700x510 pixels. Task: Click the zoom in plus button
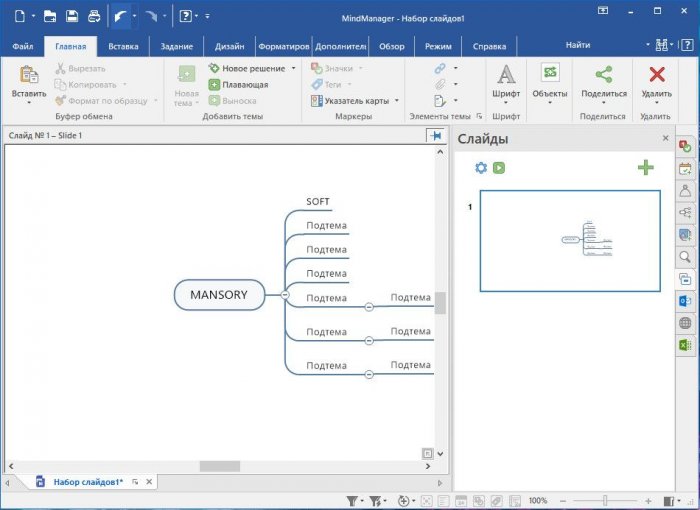(x=648, y=501)
